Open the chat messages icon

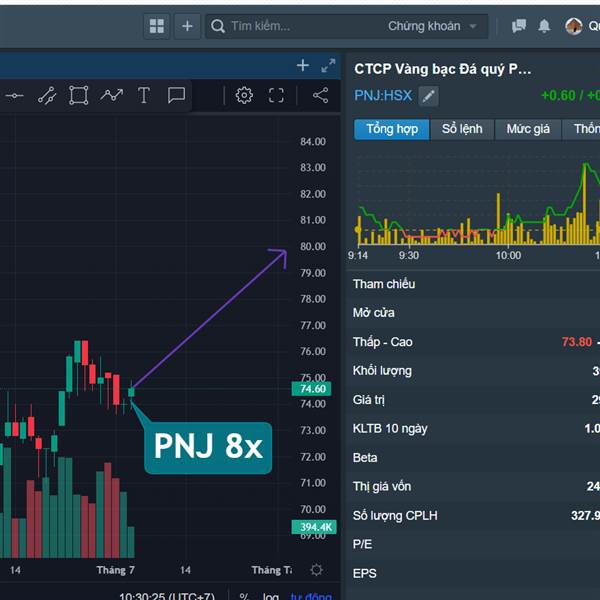[x=519, y=26]
